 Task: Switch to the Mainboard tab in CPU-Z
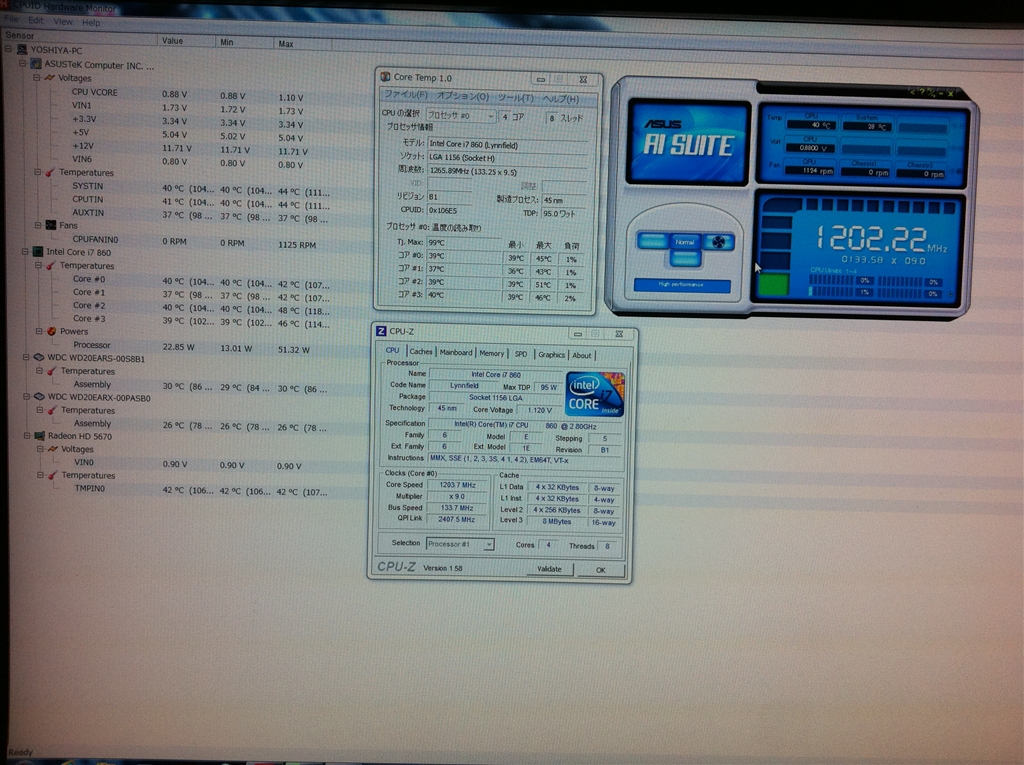click(455, 352)
